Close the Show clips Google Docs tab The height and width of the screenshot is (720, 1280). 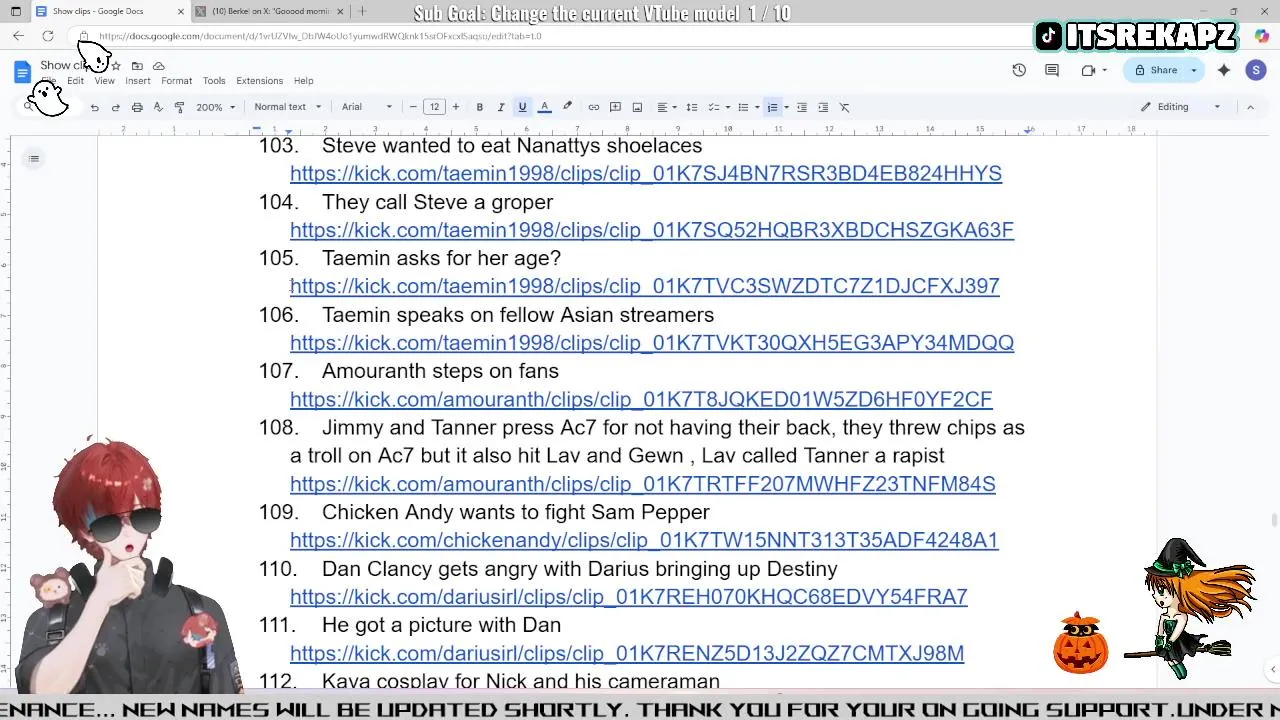tap(181, 11)
